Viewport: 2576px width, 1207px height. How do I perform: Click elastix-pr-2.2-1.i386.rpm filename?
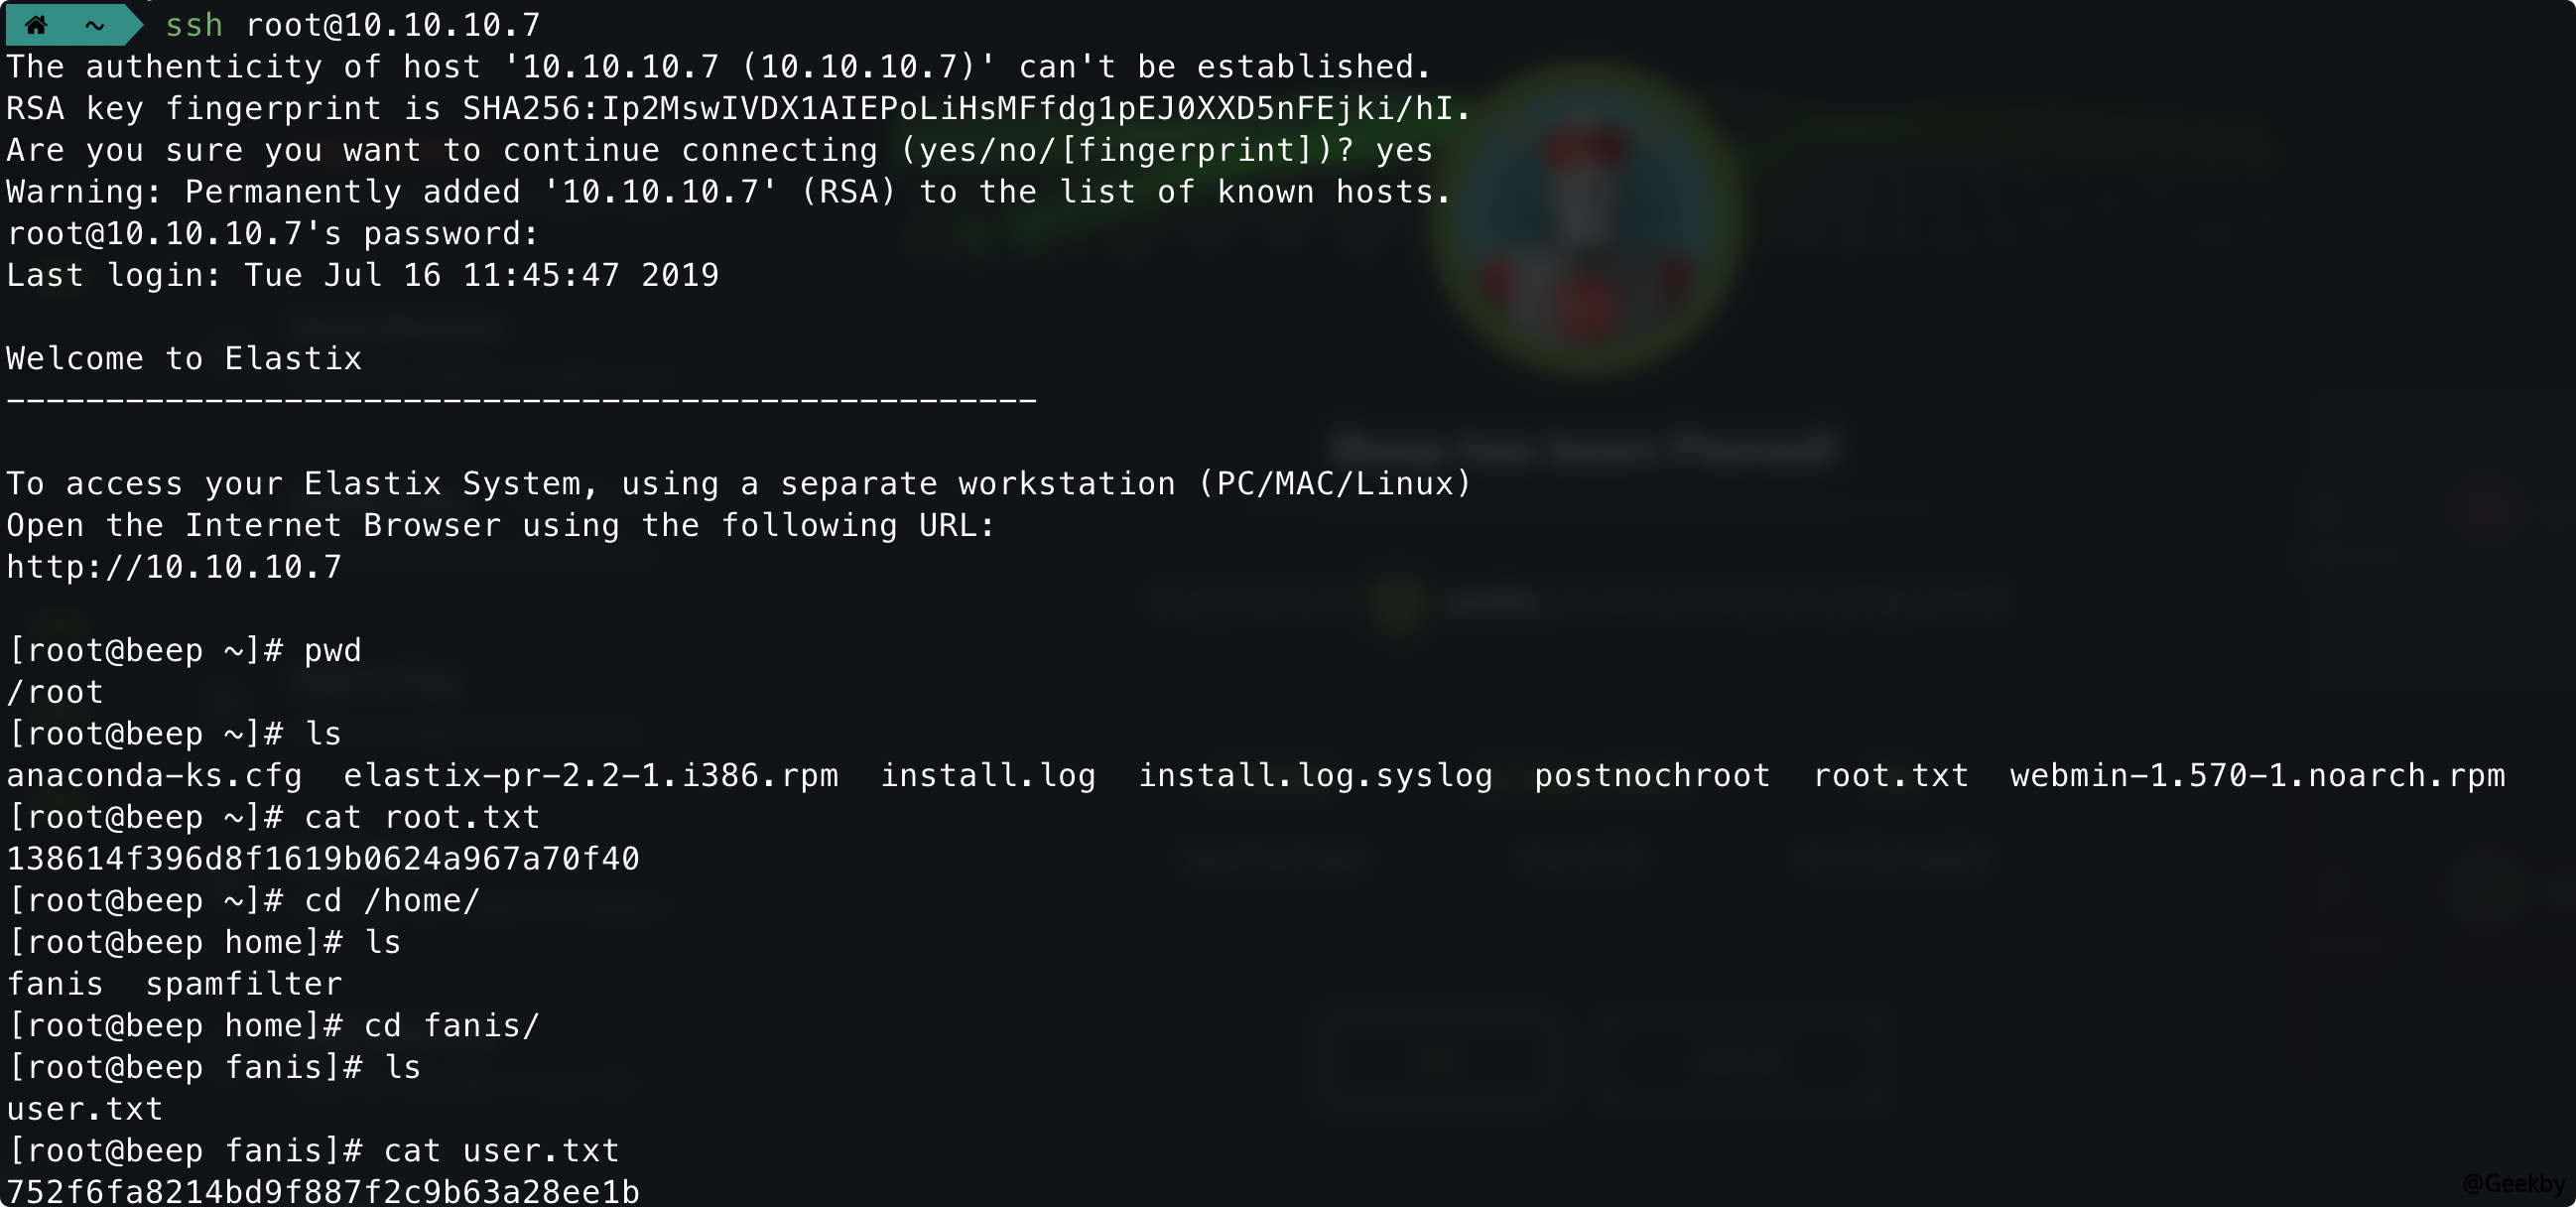tap(590, 775)
